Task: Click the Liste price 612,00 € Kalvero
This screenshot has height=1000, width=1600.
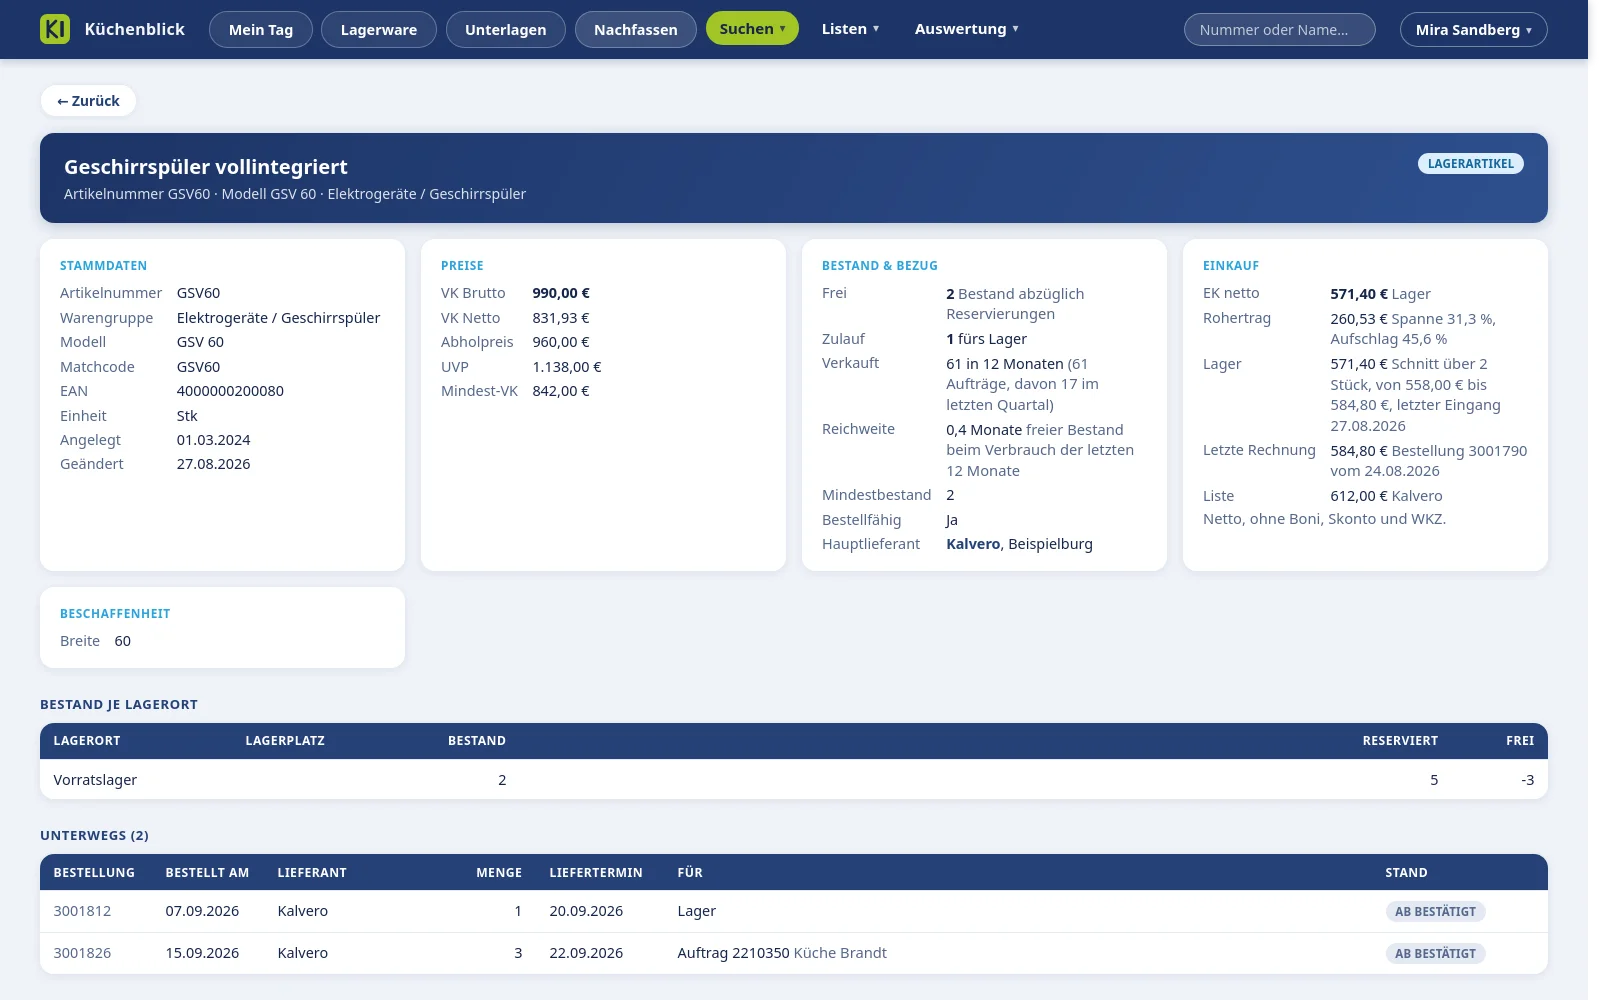Action: click(1386, 496)
